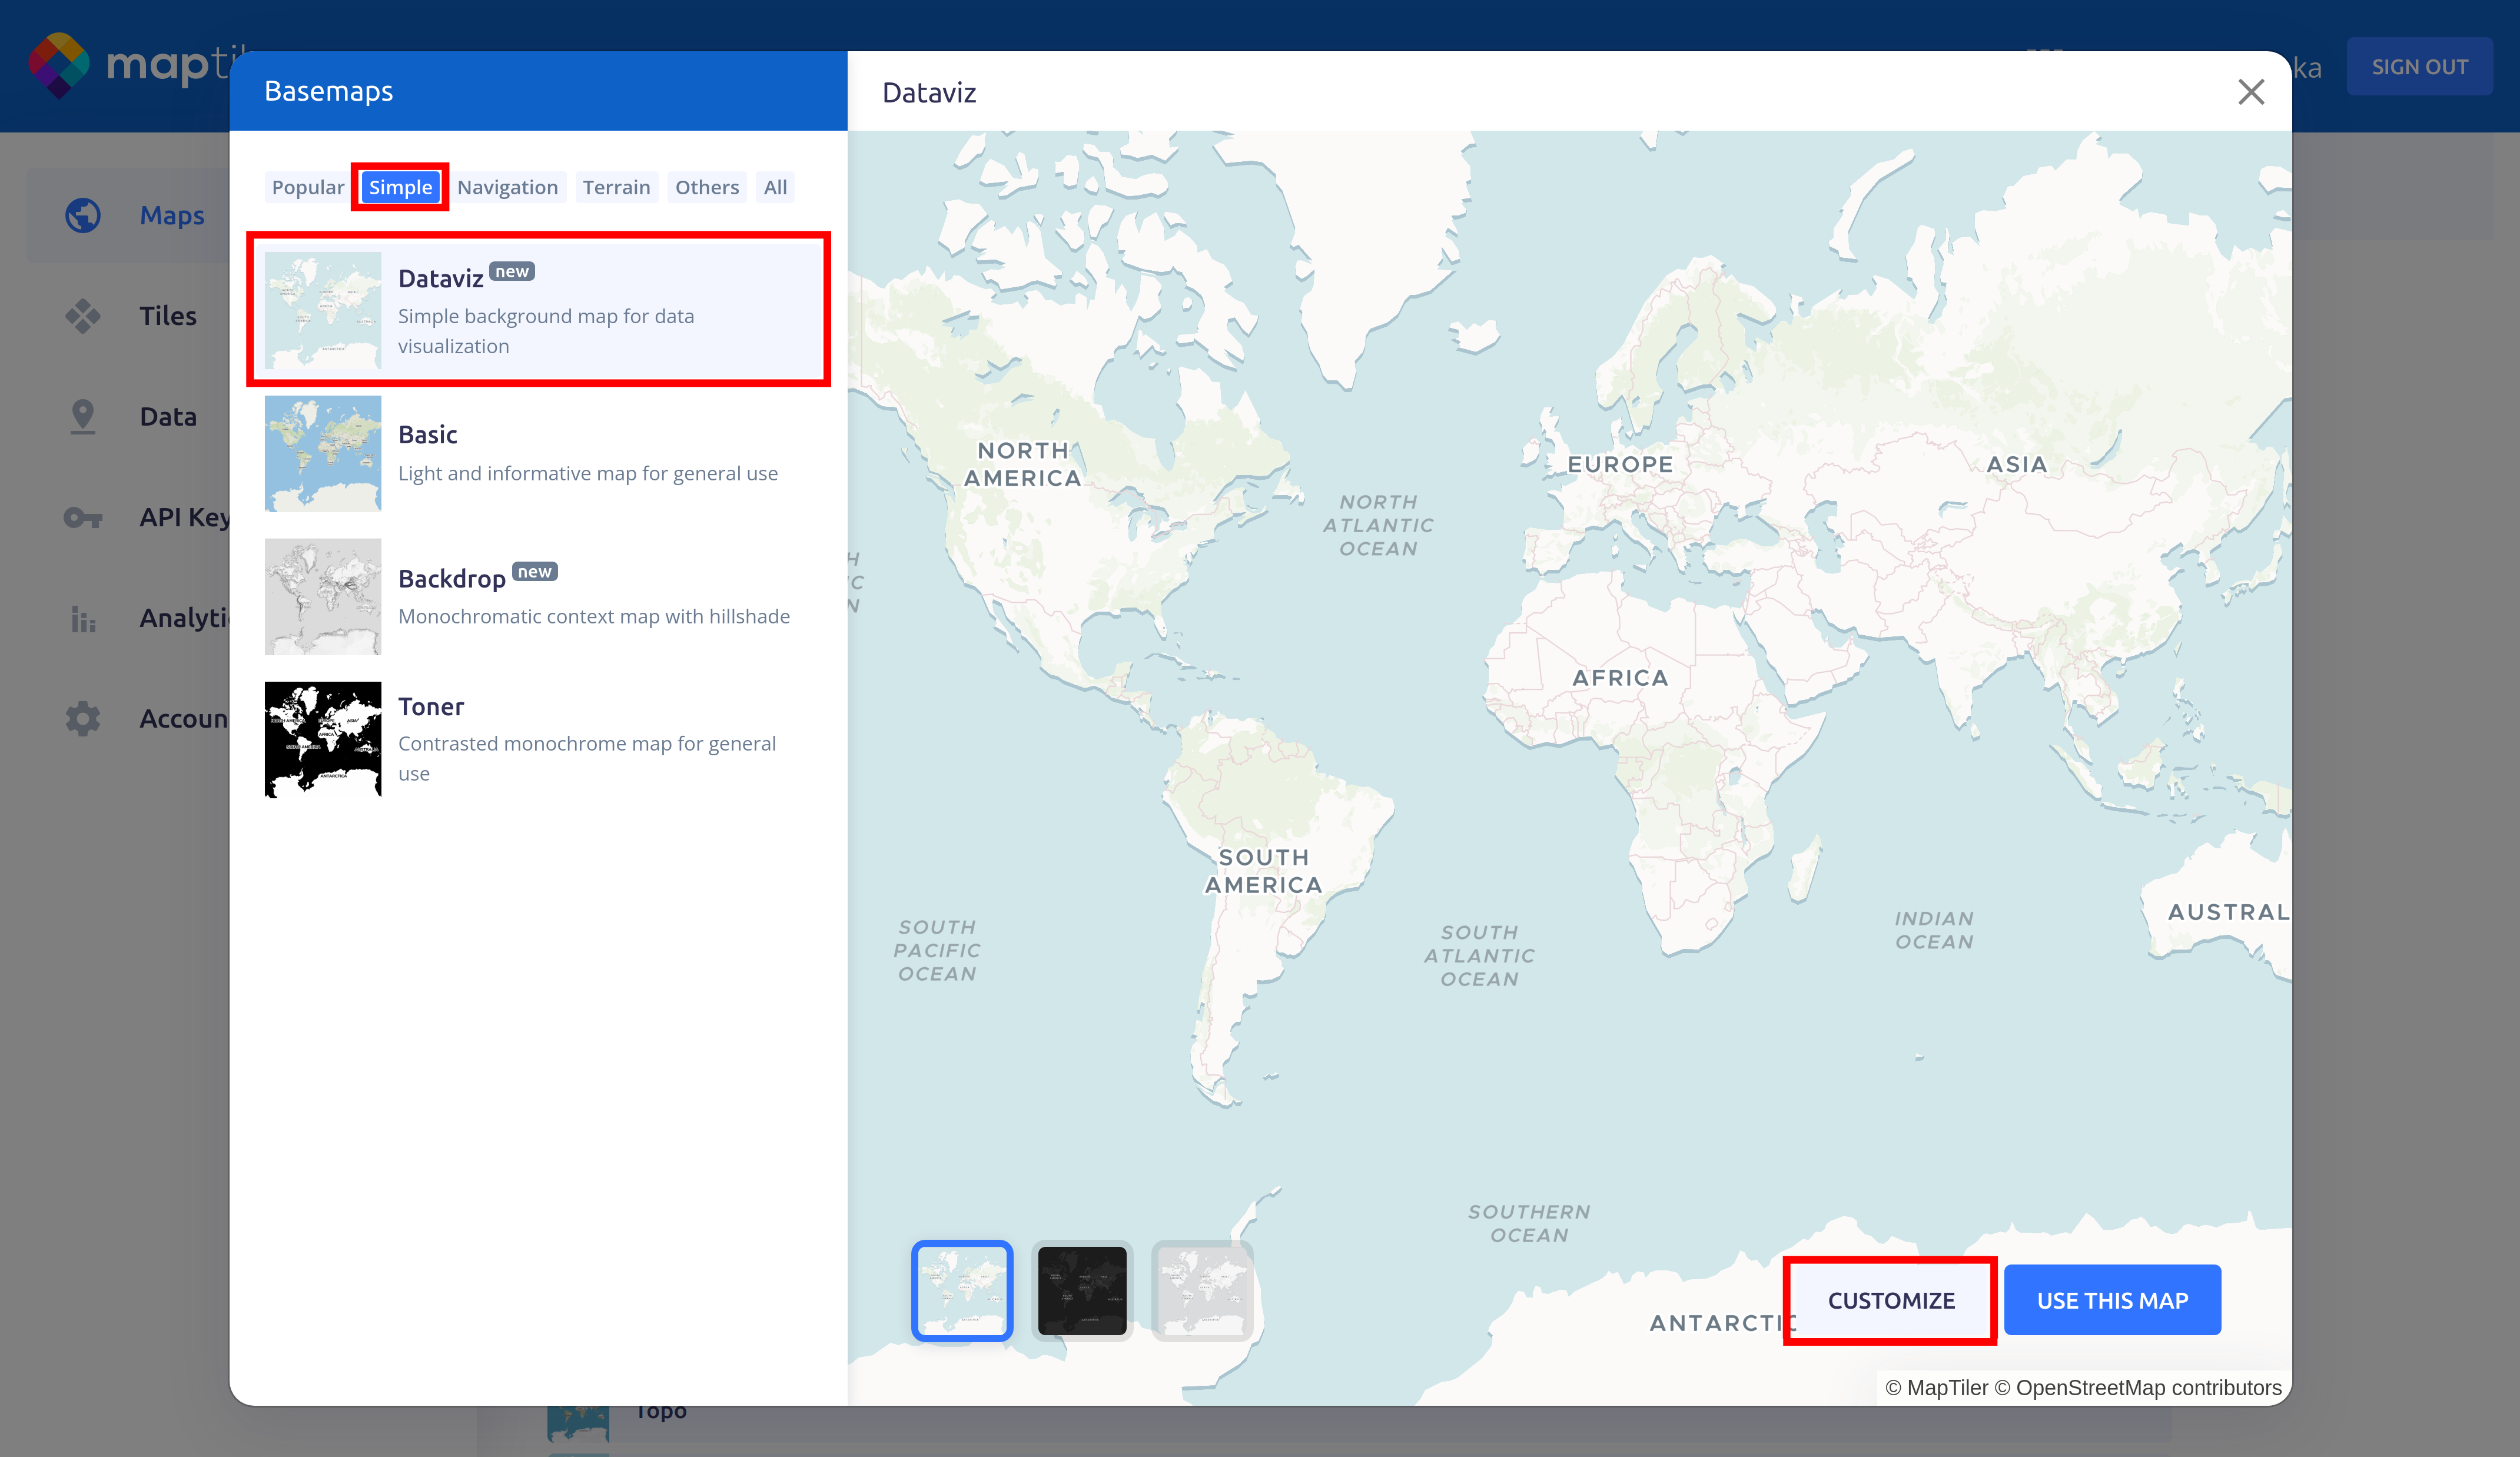Viewport: 2520px width, 1457px height.
Task: Choose the grey Dataviz style variant
Action: (1202, 1290)
